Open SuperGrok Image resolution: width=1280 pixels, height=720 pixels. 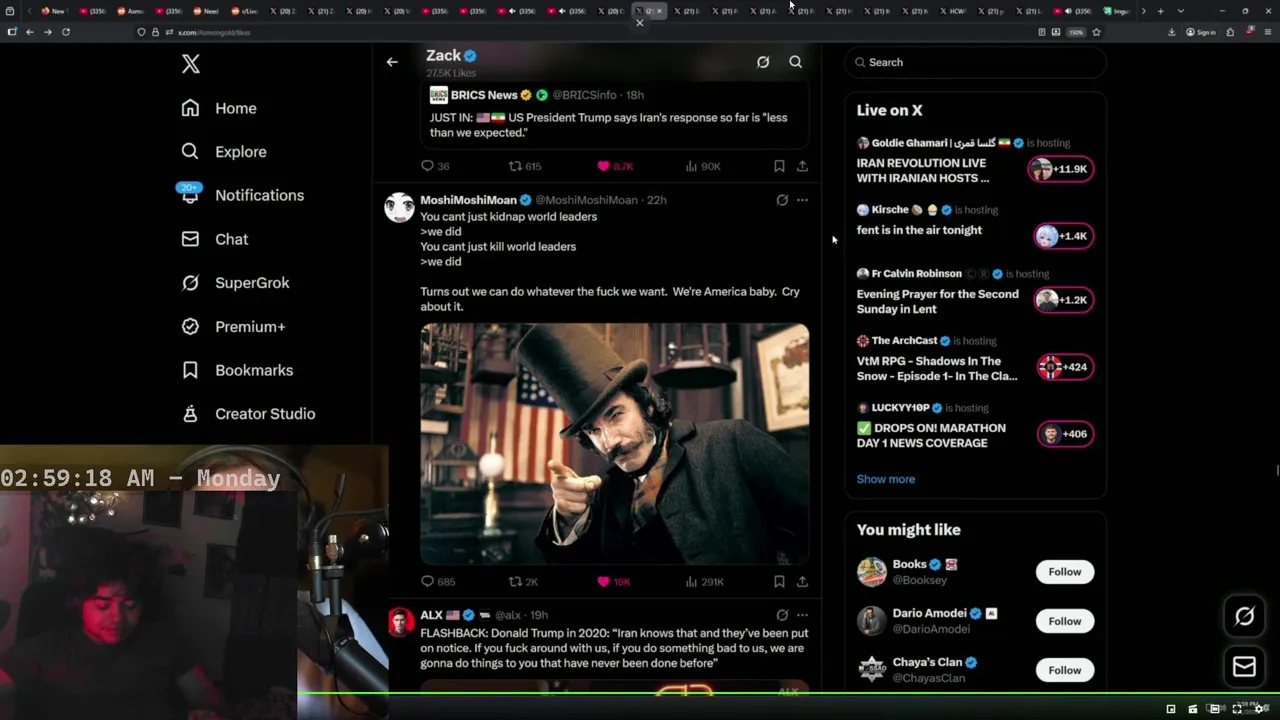(x=235, y=283)
